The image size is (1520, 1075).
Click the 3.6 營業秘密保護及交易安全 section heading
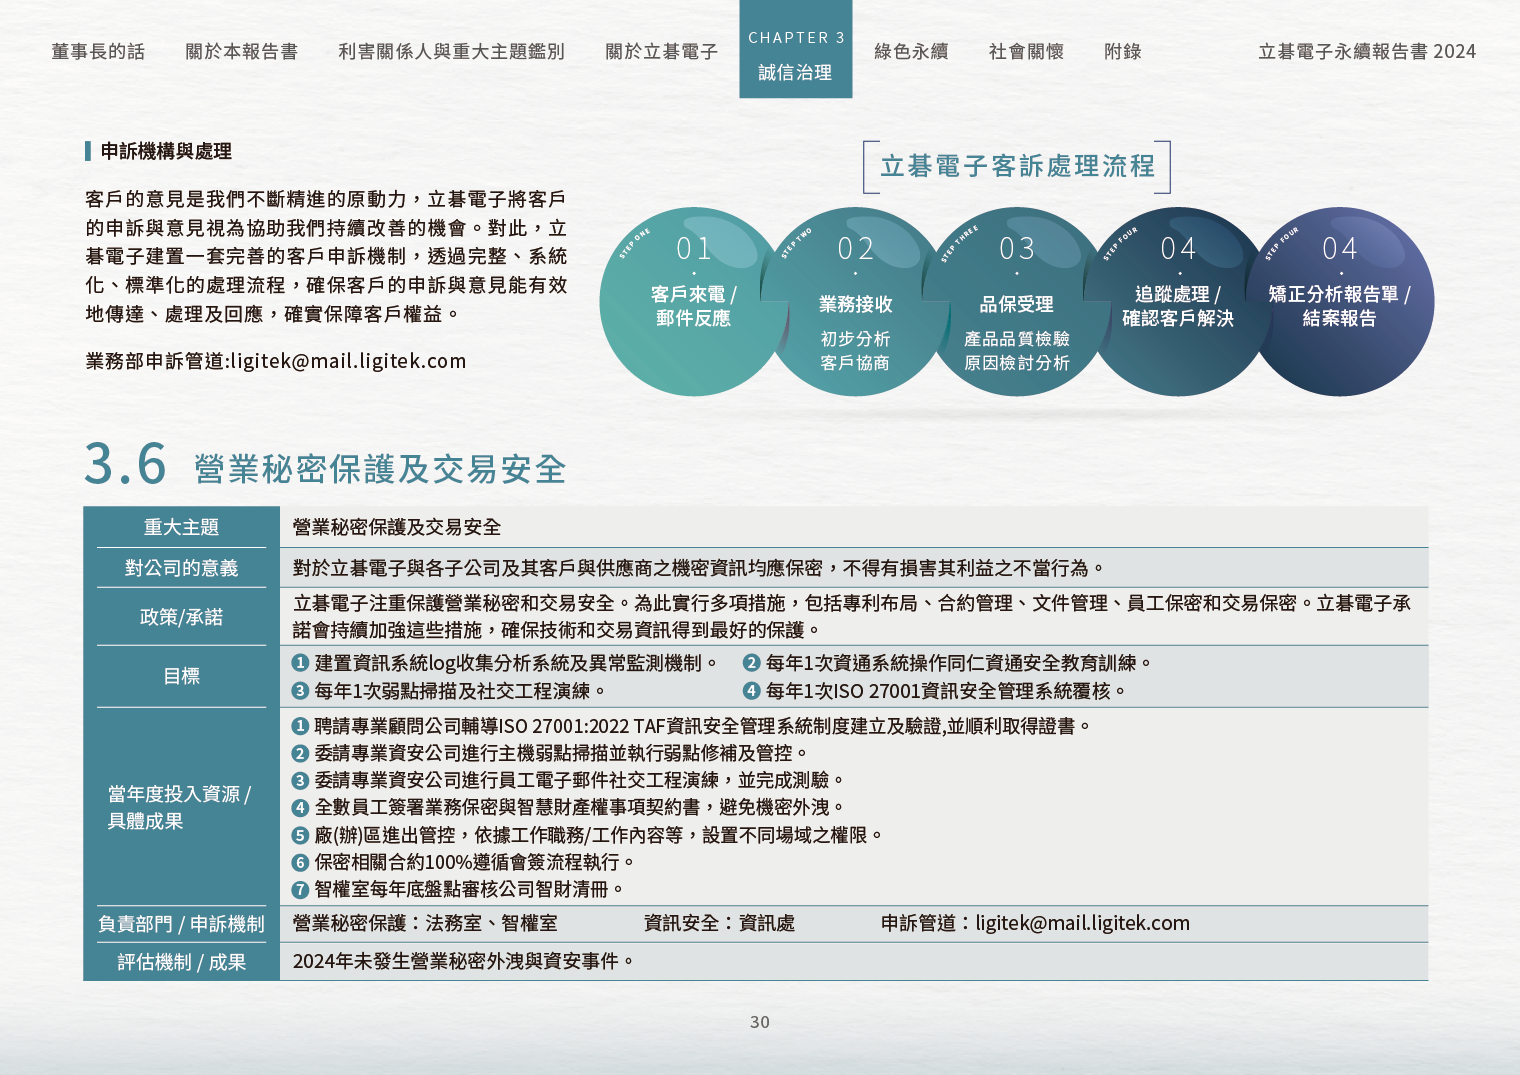[325, 465]
